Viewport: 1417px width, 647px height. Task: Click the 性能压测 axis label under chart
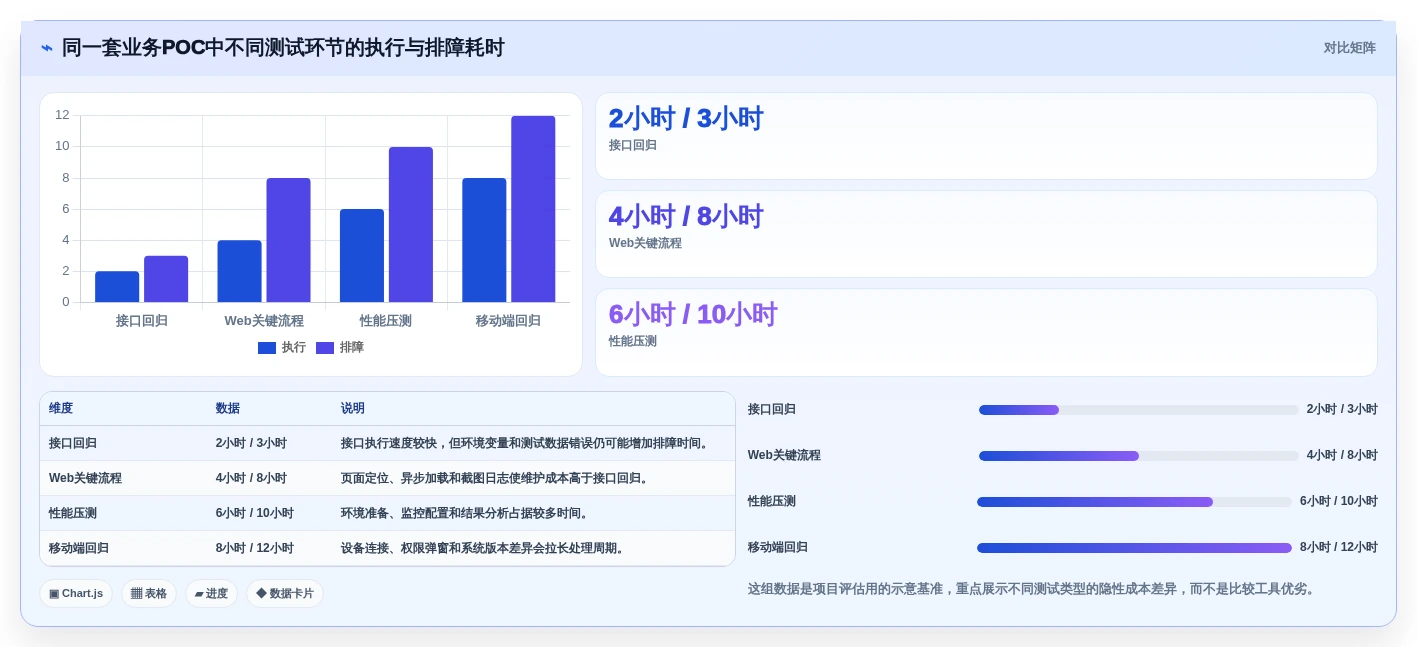(x=386, y=321)
